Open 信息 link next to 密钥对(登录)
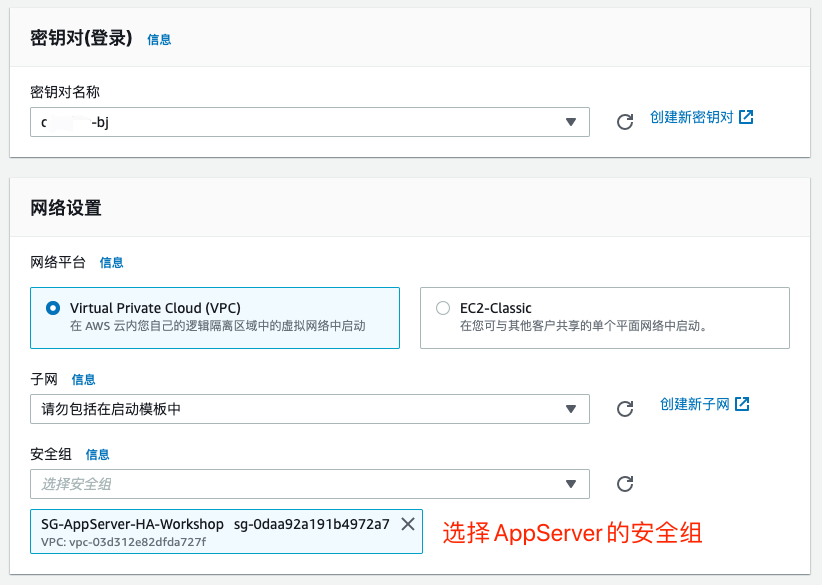The height and width of the screenshot is (585, 822). click(x=159, y=40)
